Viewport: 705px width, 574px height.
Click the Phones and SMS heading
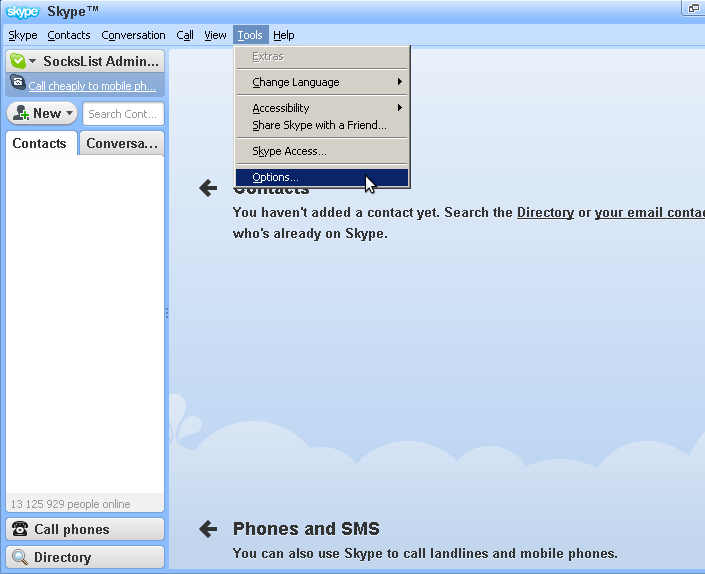click(306, 529)
